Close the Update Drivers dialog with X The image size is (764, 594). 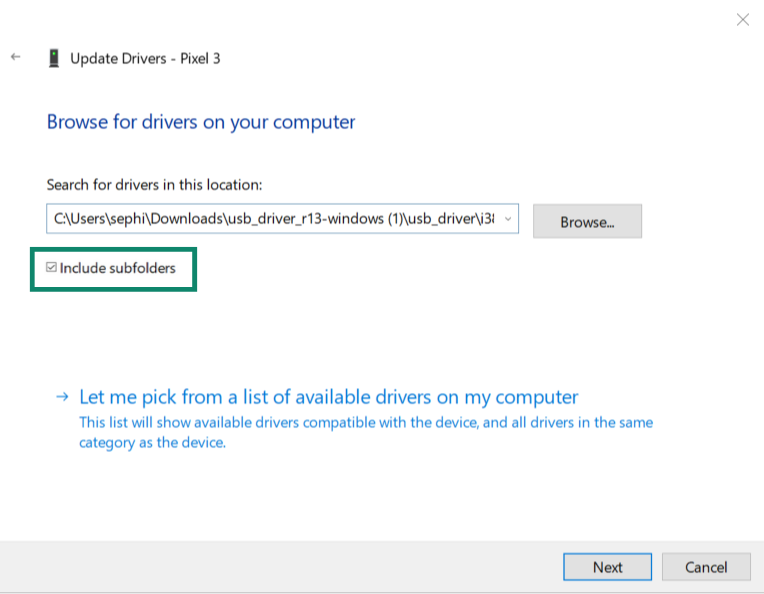click(x=742, y=19)
